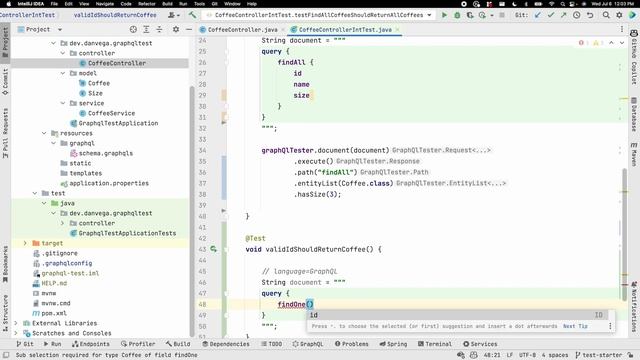Click test-starter git branch widget

click(x=598, y=355)
